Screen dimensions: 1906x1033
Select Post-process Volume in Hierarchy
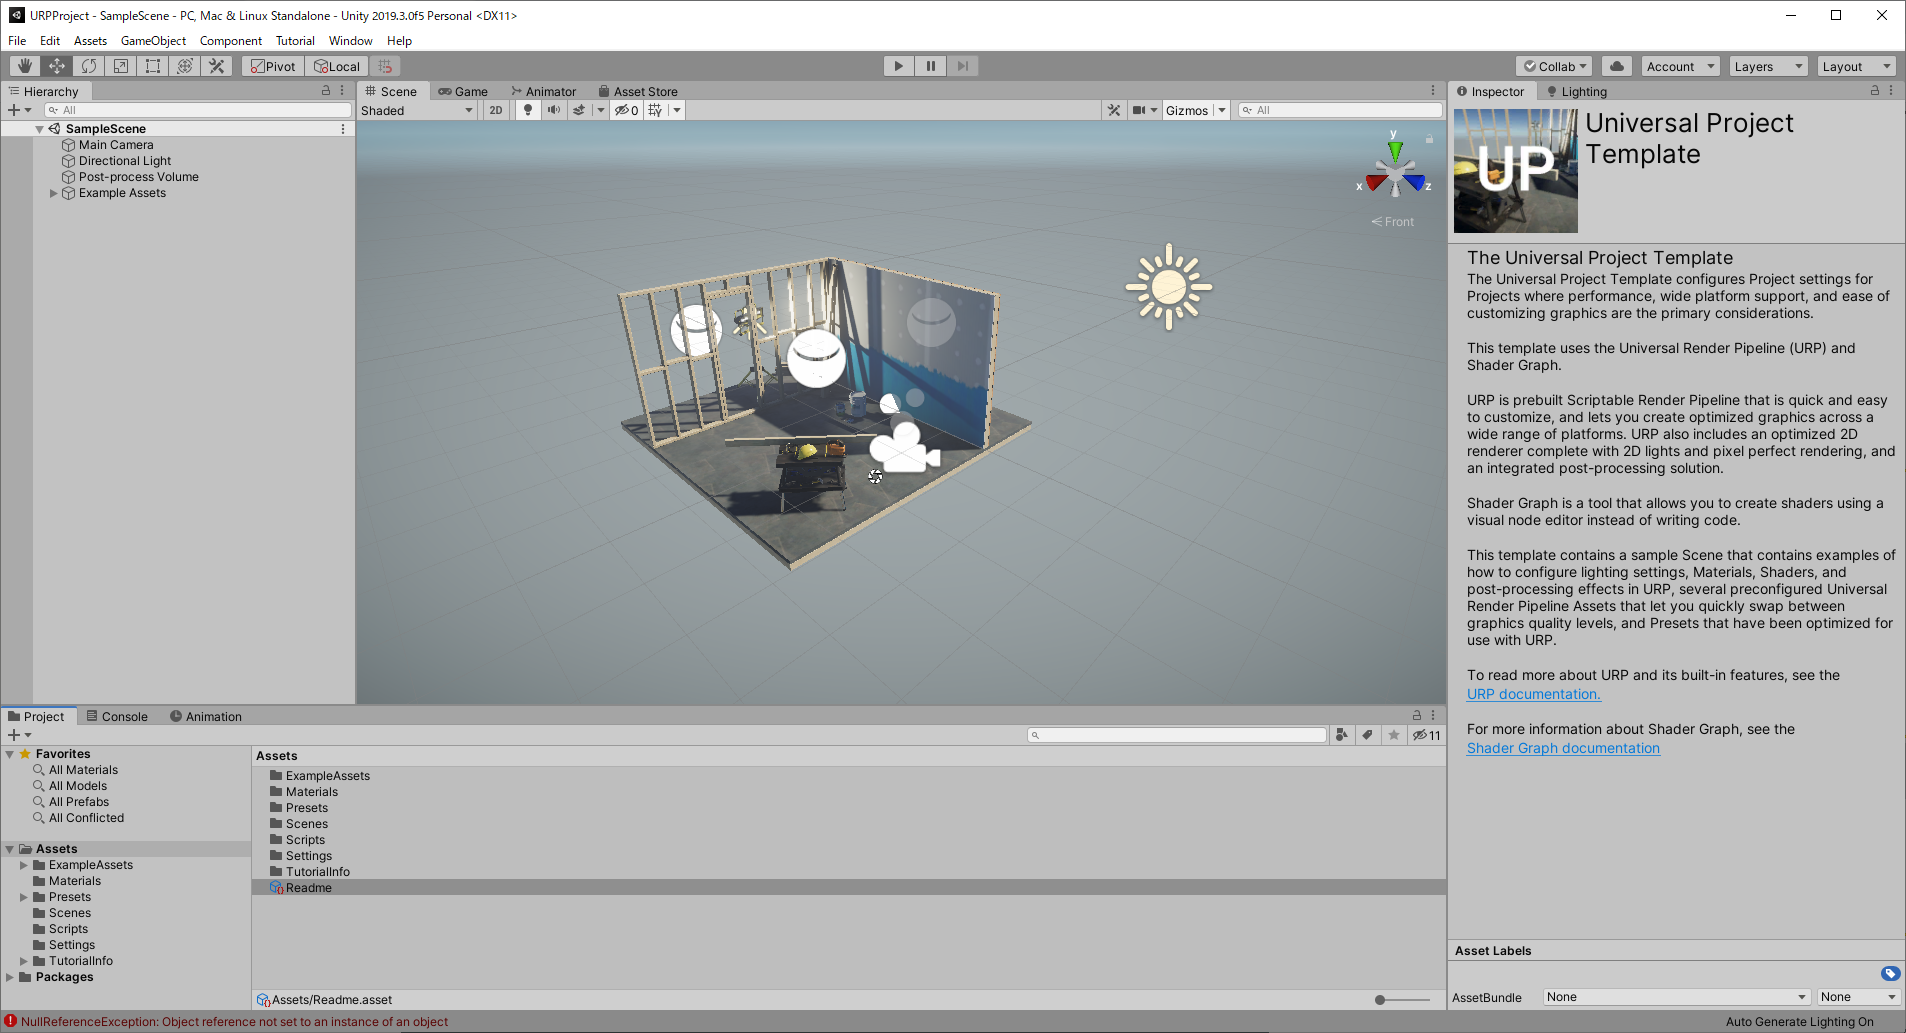(139, 177)
